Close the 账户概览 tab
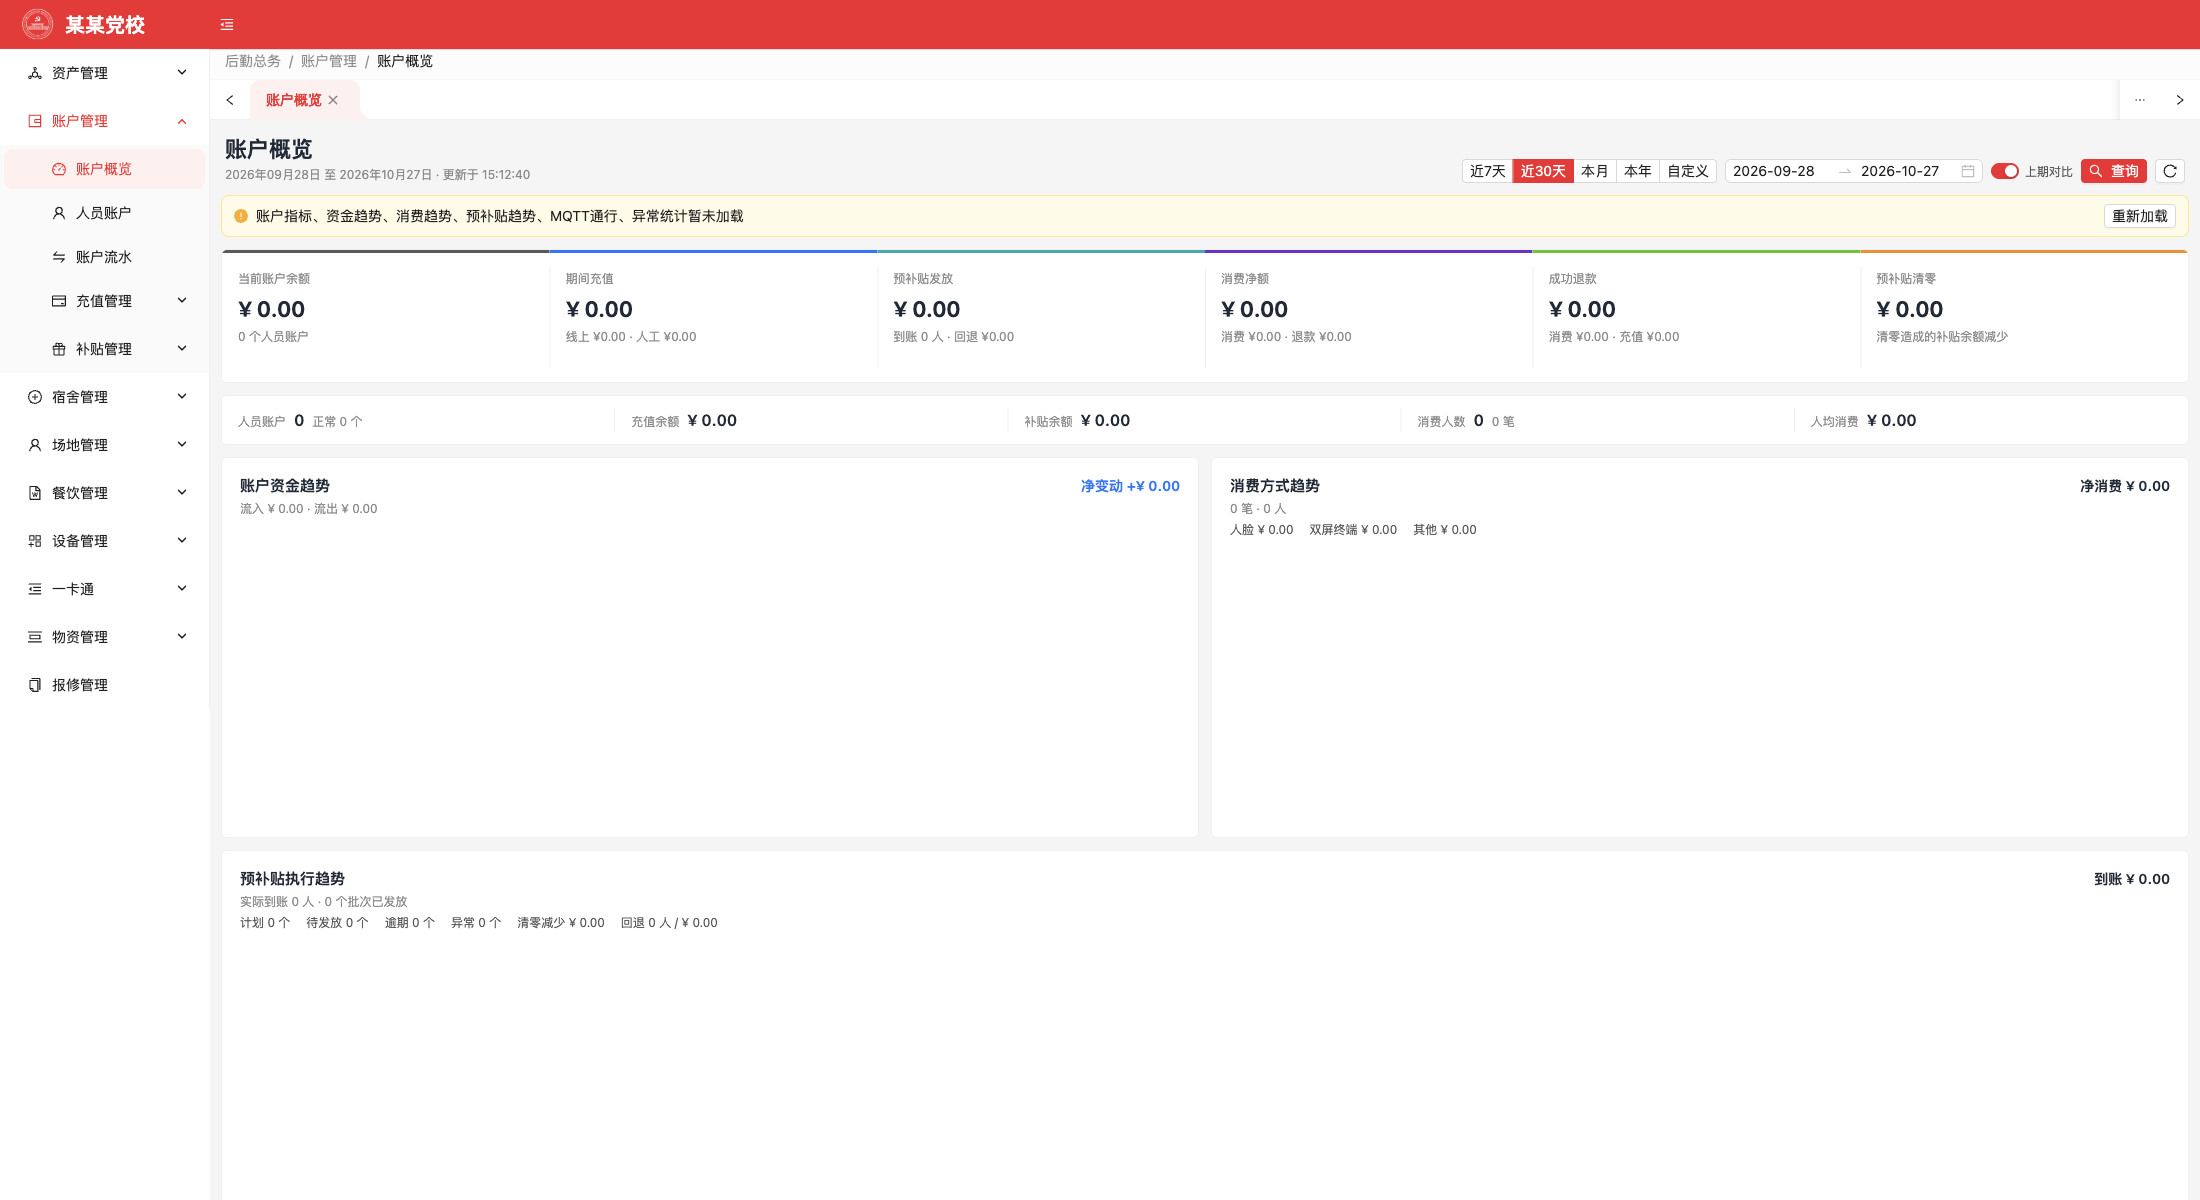2200x1200 pixels. click(333, 100)
